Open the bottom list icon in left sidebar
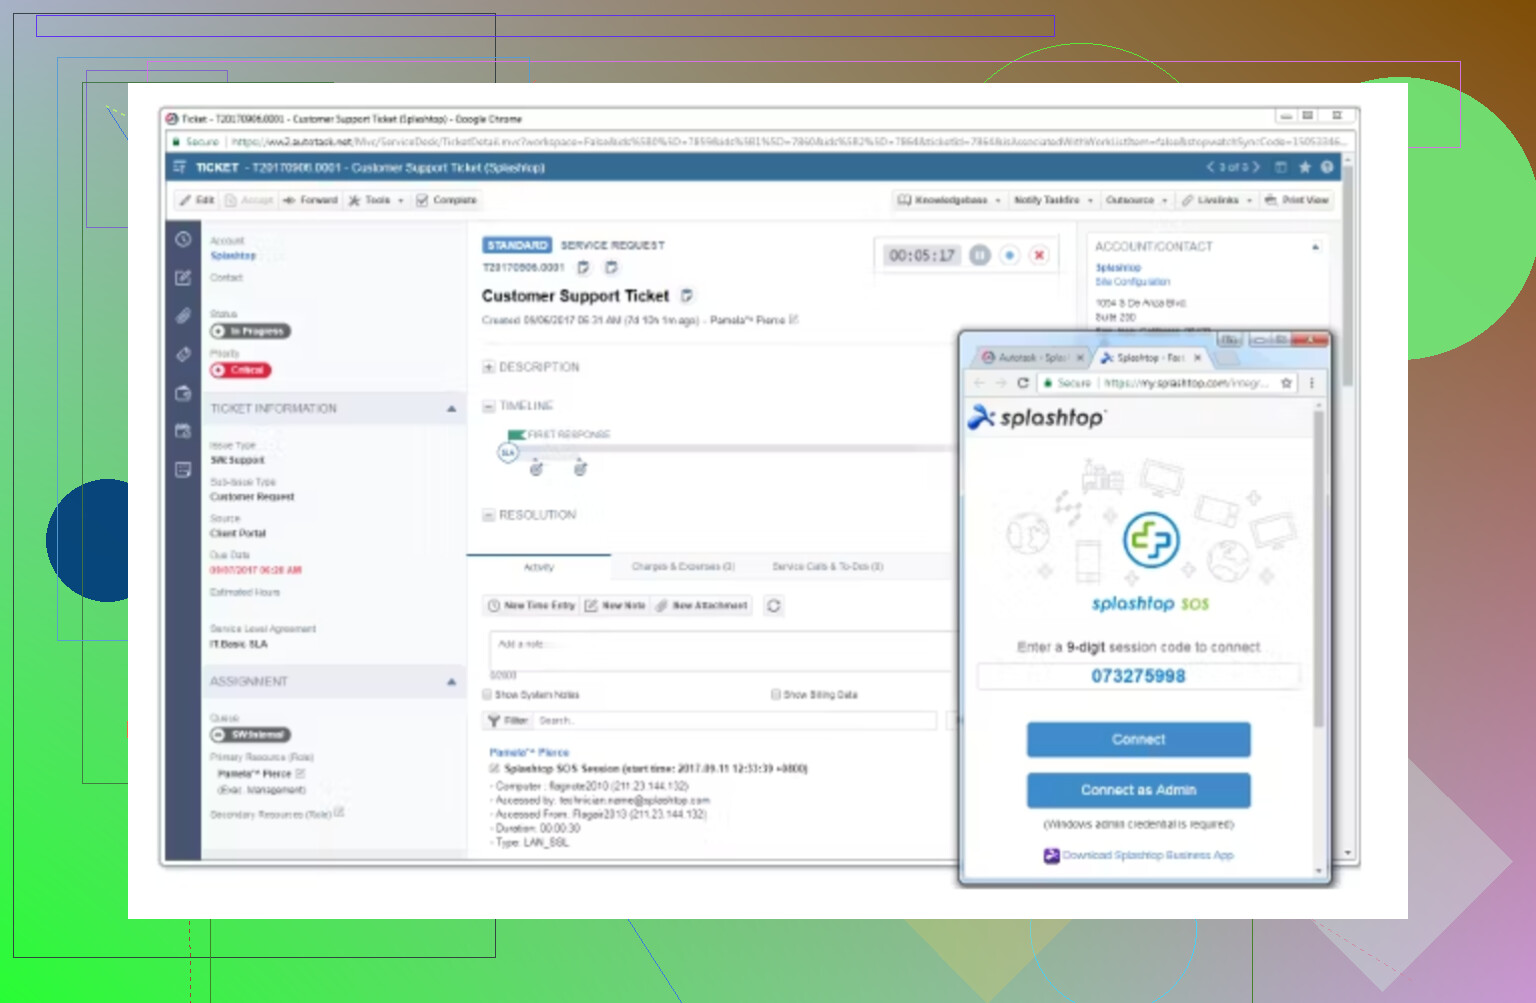This screenshot has width=1536, height=1003. click(183, 469)
